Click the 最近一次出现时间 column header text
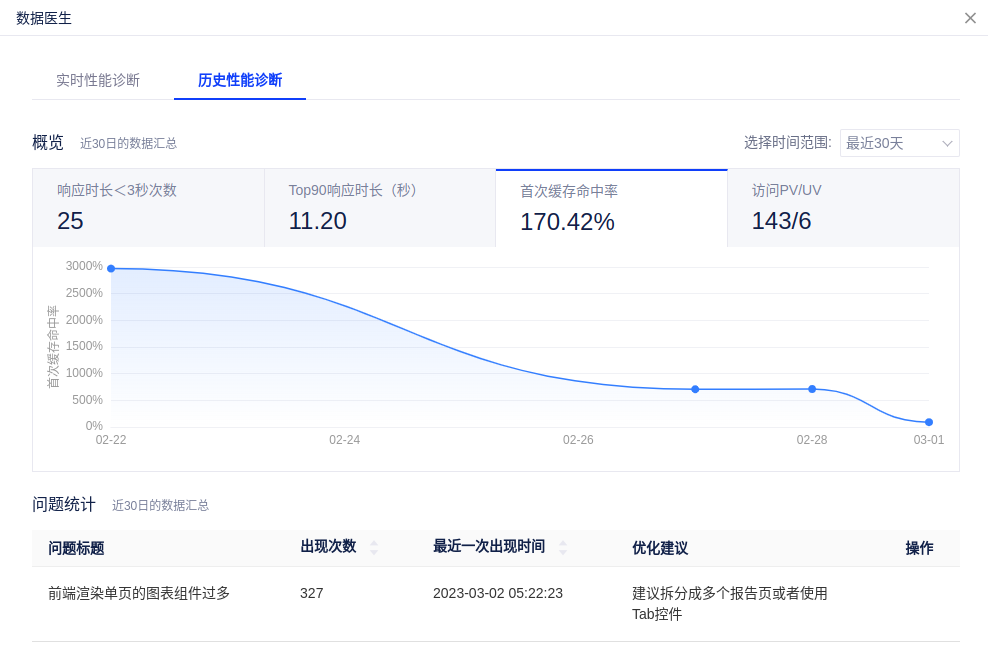988x653 pixels. (489, 546)
